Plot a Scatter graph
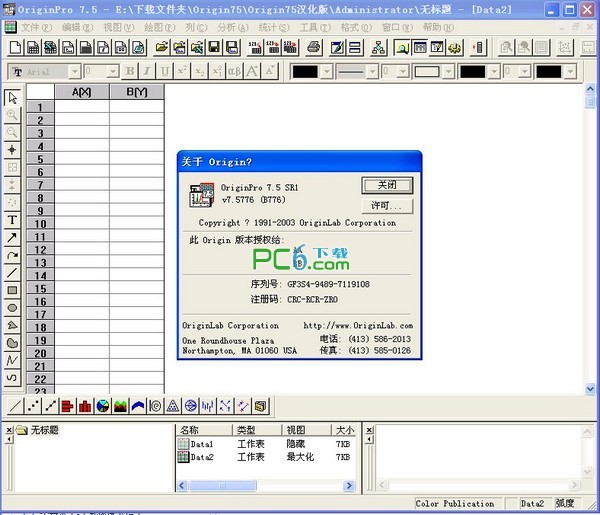The height and width of the screenshot is (515, 600). 33,406
